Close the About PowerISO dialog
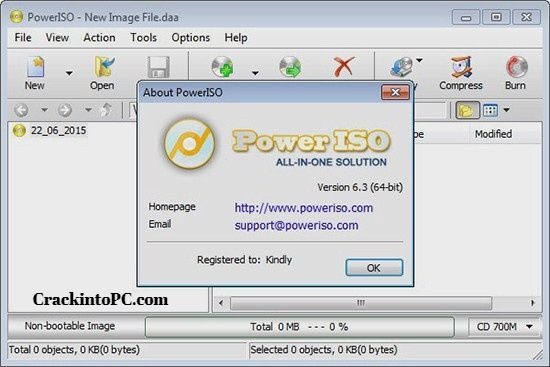This screenshot has height=367, width=550. 395,93
